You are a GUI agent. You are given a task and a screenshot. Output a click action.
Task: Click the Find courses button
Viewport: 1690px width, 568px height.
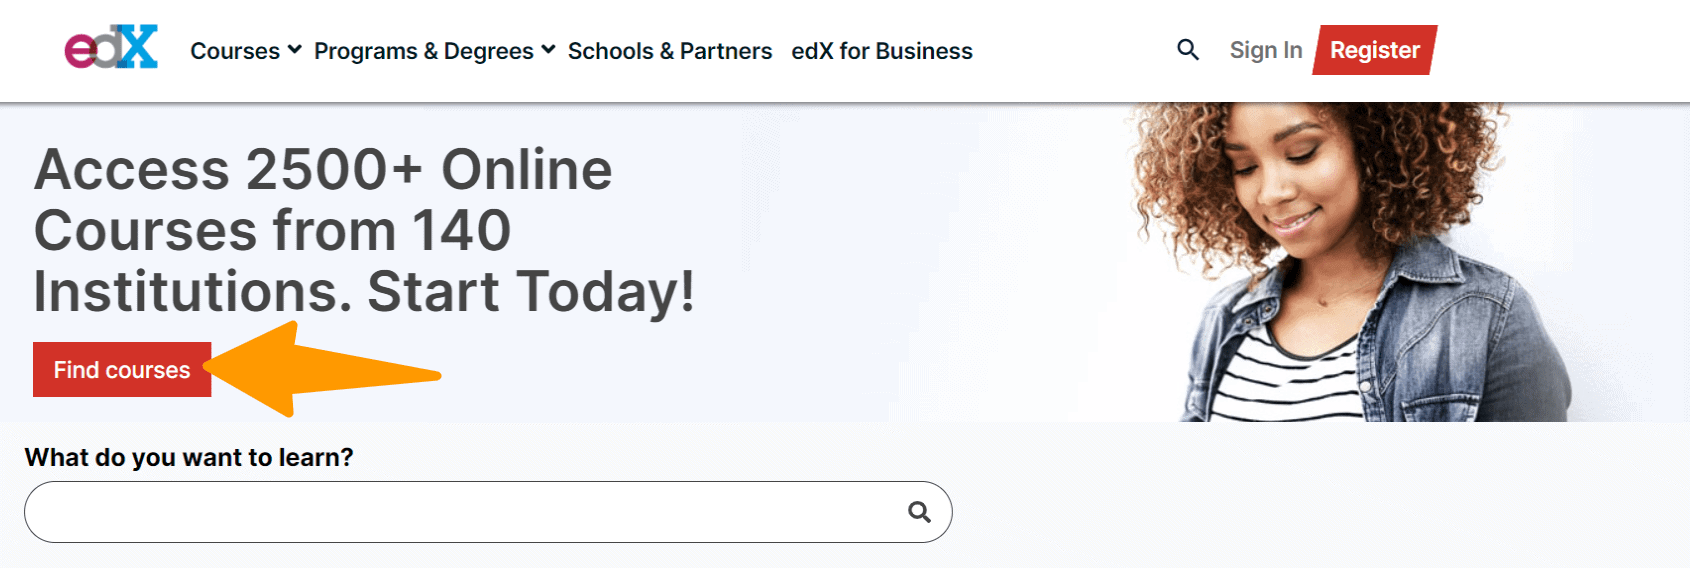[x=122, y=370]
